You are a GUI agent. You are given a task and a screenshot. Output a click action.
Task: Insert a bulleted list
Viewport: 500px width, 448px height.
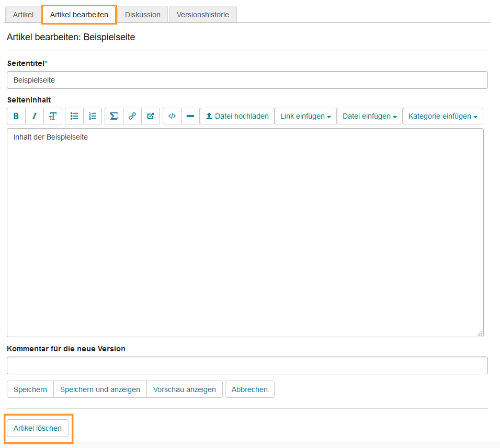point(74,116)
